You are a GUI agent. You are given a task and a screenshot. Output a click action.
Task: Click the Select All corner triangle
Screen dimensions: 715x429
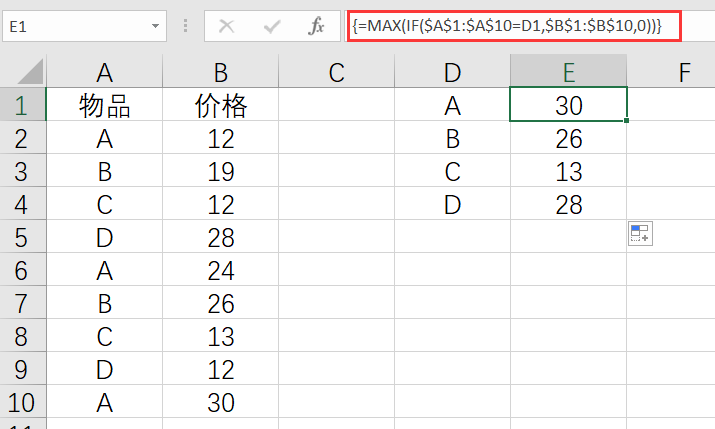tap(31, 72)
